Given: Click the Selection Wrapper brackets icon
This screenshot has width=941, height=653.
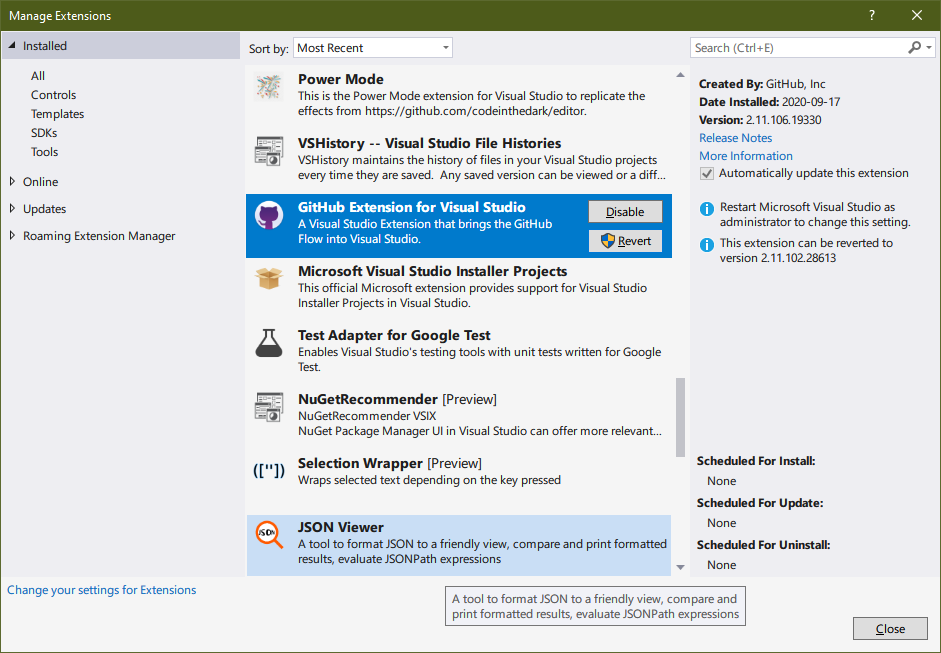Looking at the screenshot, I should click(268, 471).
